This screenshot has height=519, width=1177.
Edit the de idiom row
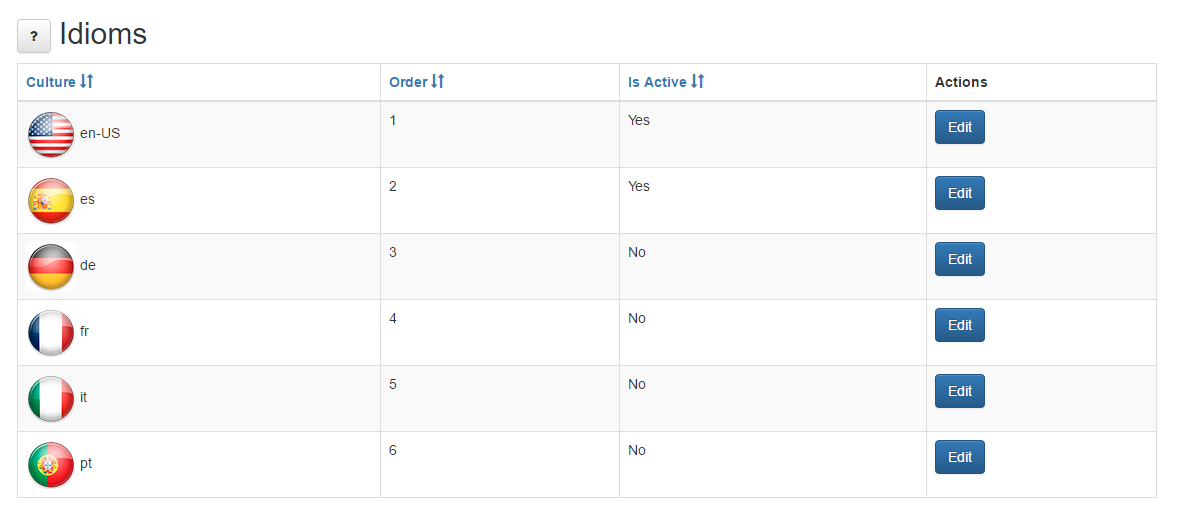(959, 259)
